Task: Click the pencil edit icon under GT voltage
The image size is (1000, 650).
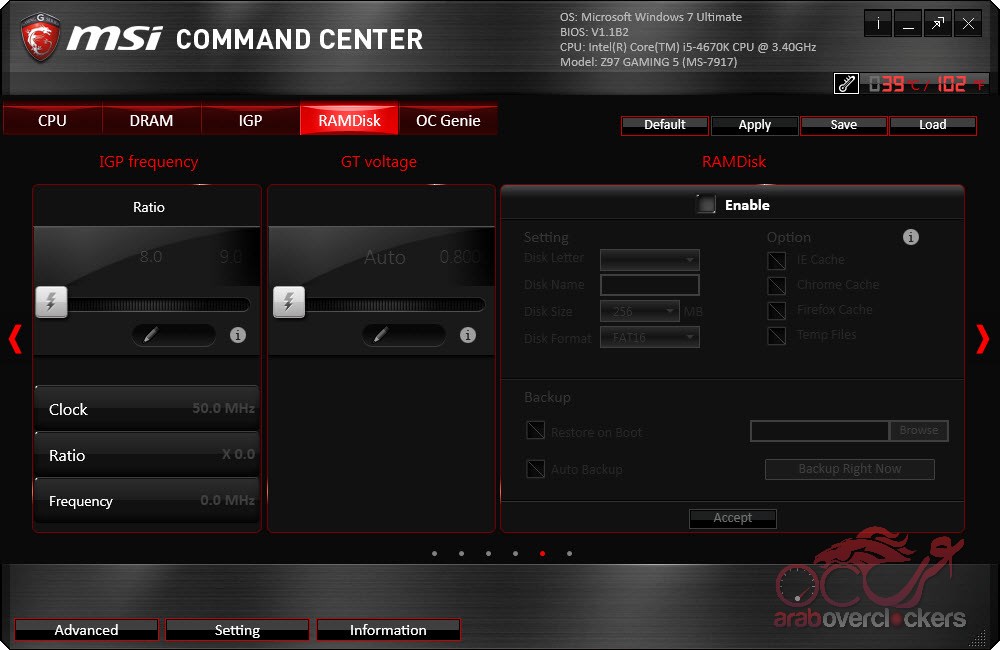Action: tap(381, 335)
